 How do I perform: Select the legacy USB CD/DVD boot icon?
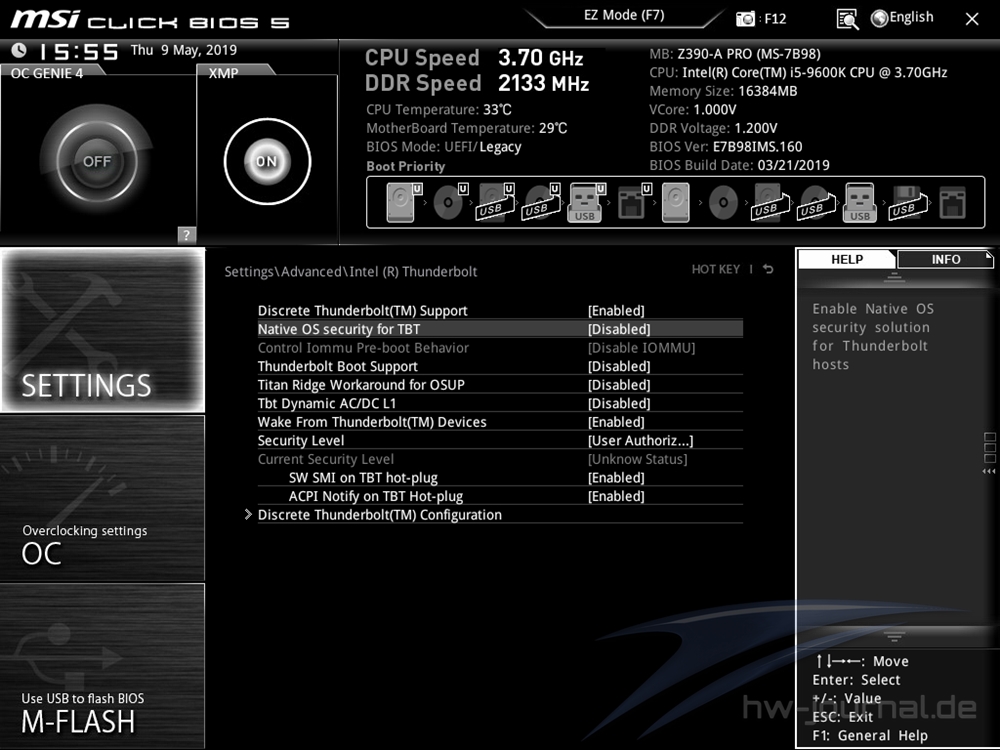tap(816, 203)
